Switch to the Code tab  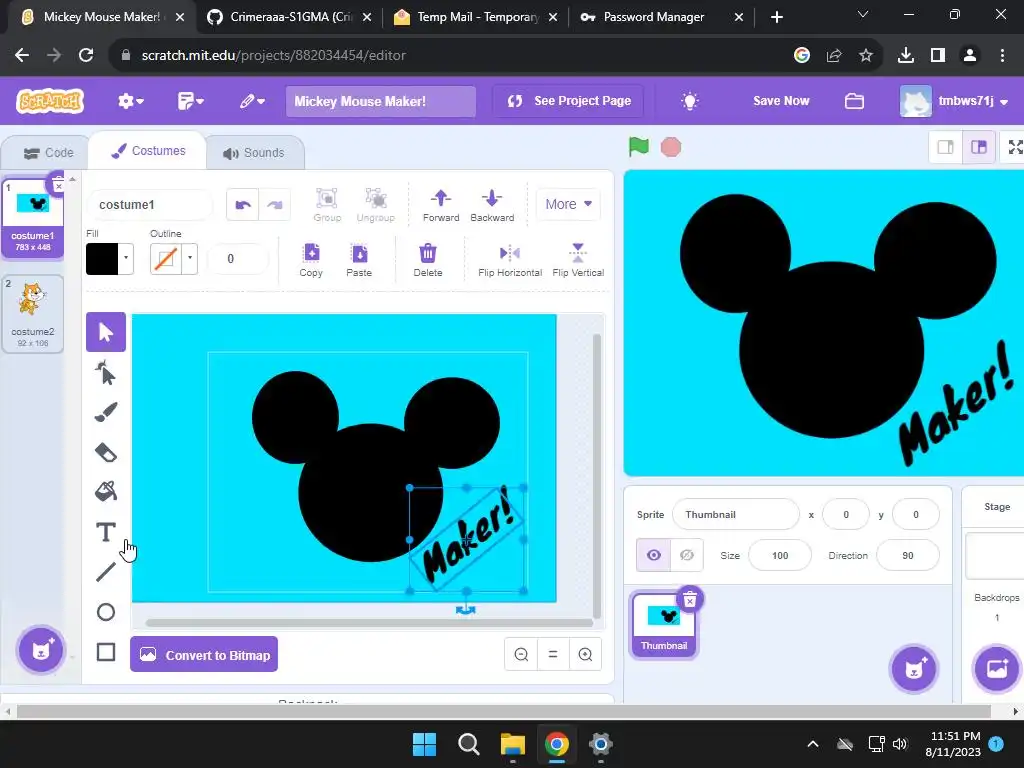click(48, 152)
